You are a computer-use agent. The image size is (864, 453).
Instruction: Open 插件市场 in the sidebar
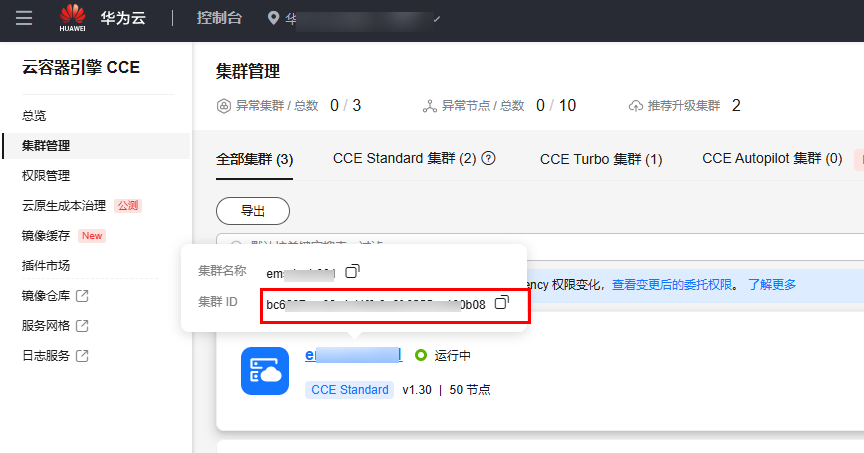click(x=46, y=266)
